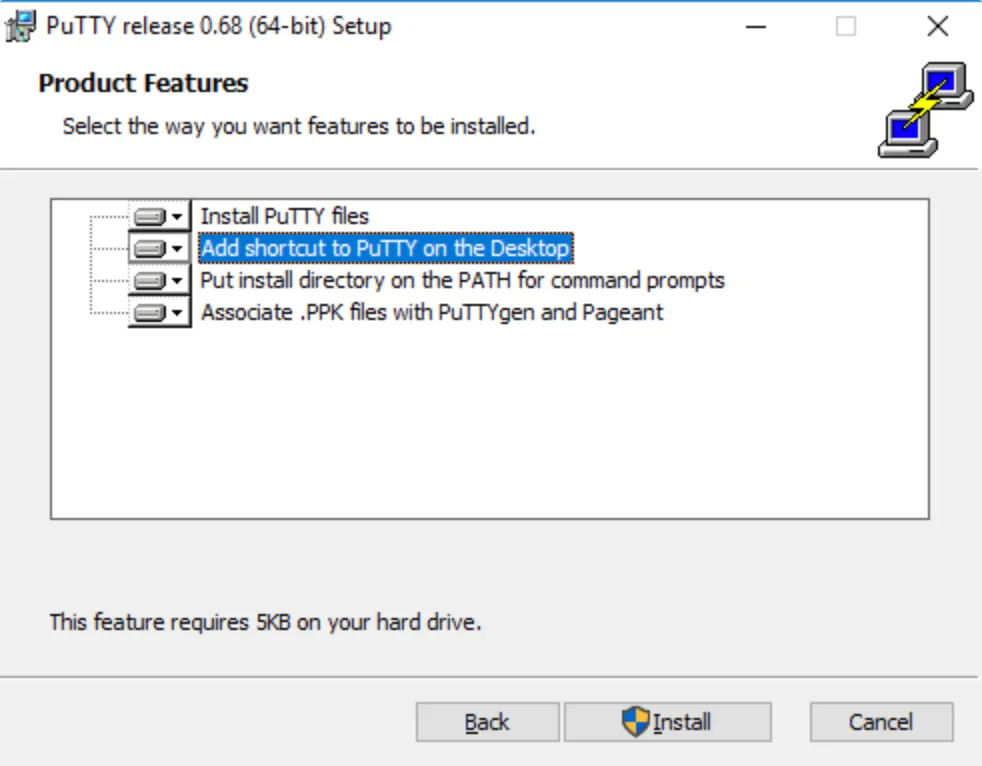Screen dimensions: 982x766
Task: Expand install options dropdown for PATH feature
Action: [177, 280]
